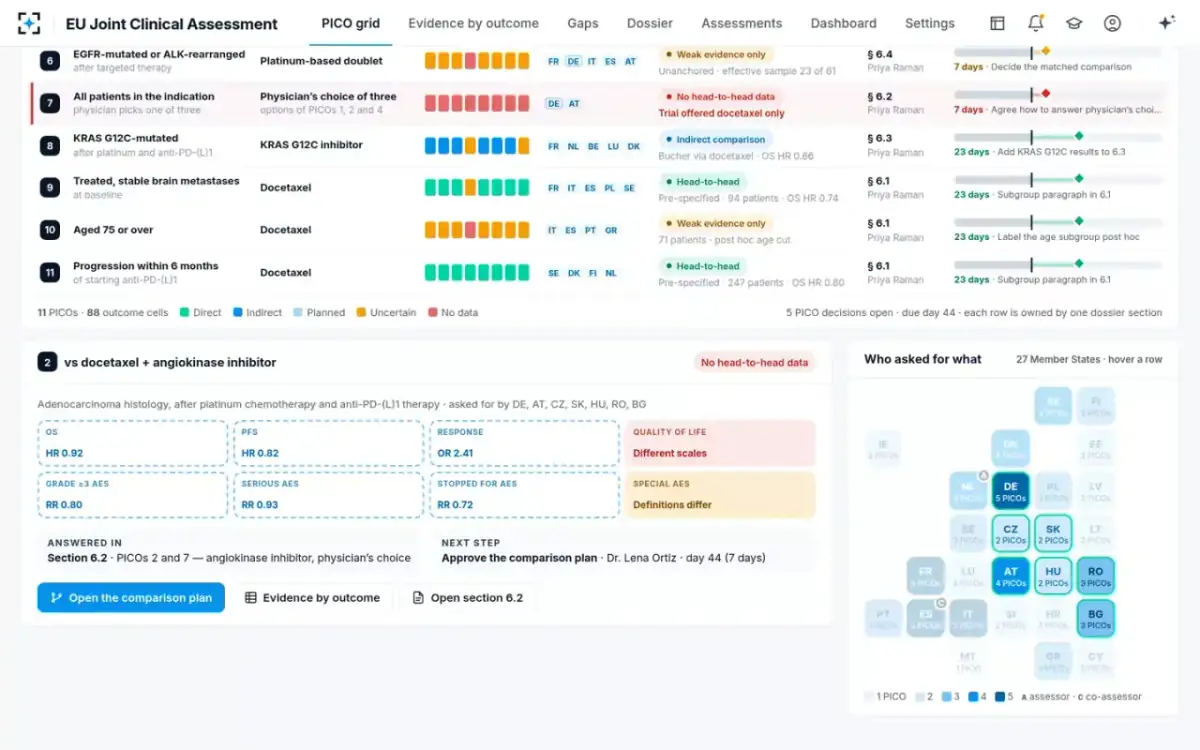Open the notifications bell
This screenshot has height=750, width=1200.
[1035, 23]
